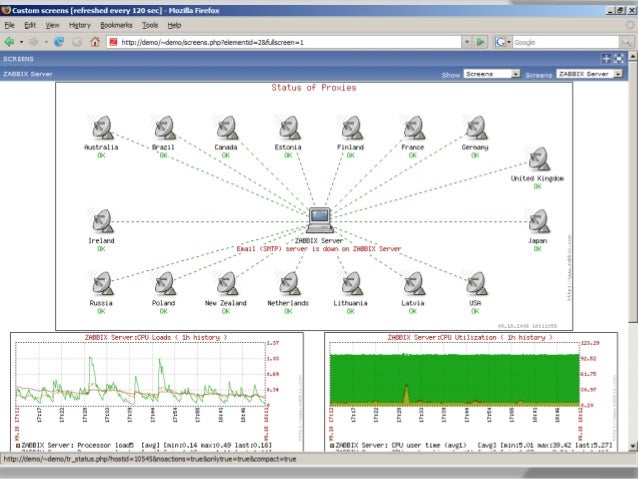638x479 pixels.
Task: Open the United Kingdom proxy dish icon
Action: click(x=538, y=159)
